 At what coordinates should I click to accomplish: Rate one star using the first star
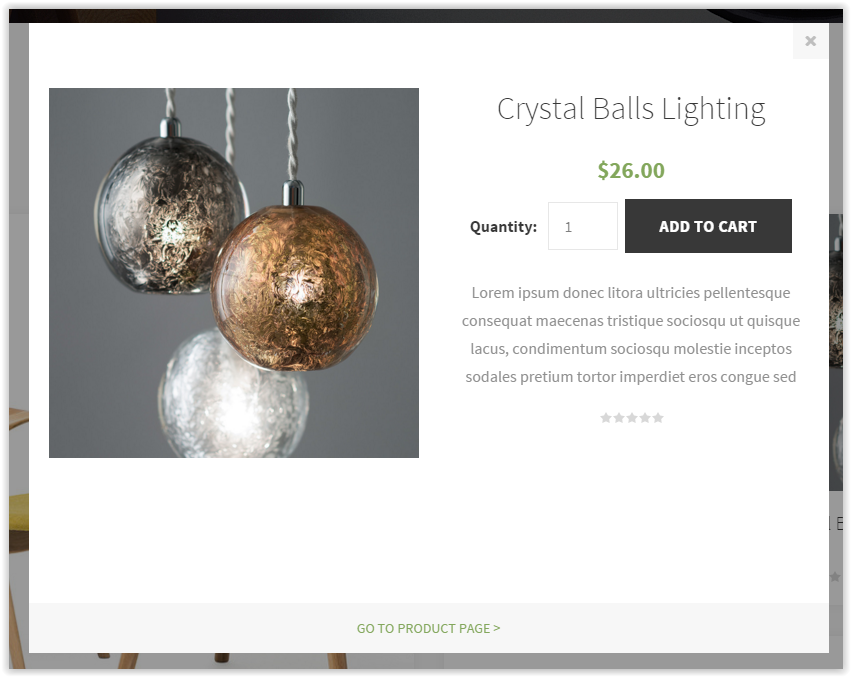(606, 417)
